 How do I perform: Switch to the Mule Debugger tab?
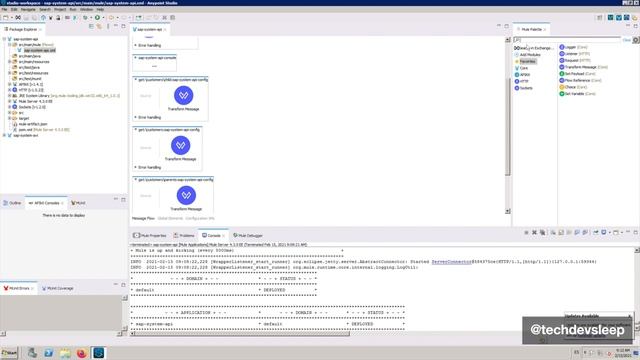(248, 236)
